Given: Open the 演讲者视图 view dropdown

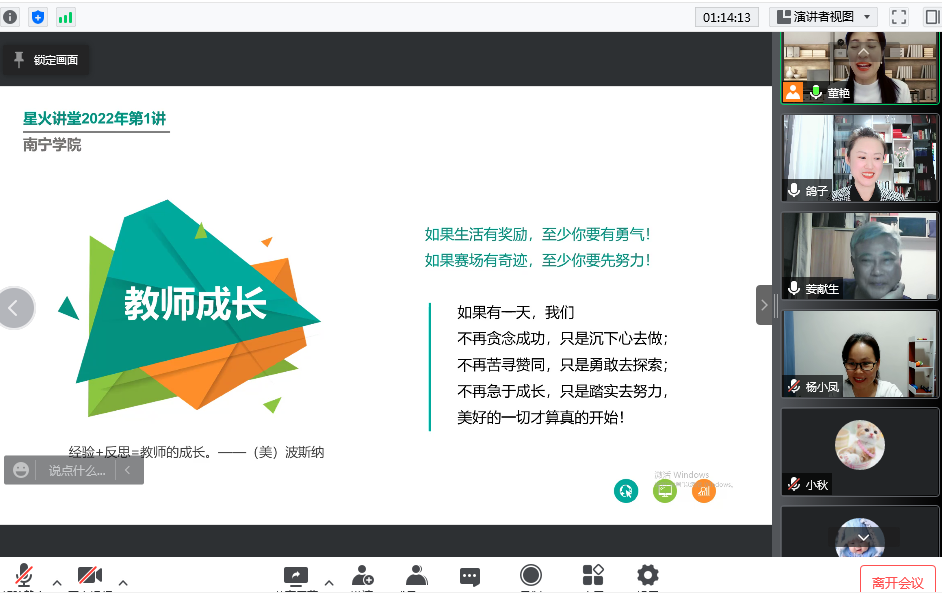Looking at the screenshot, I should tap(824, 17).
